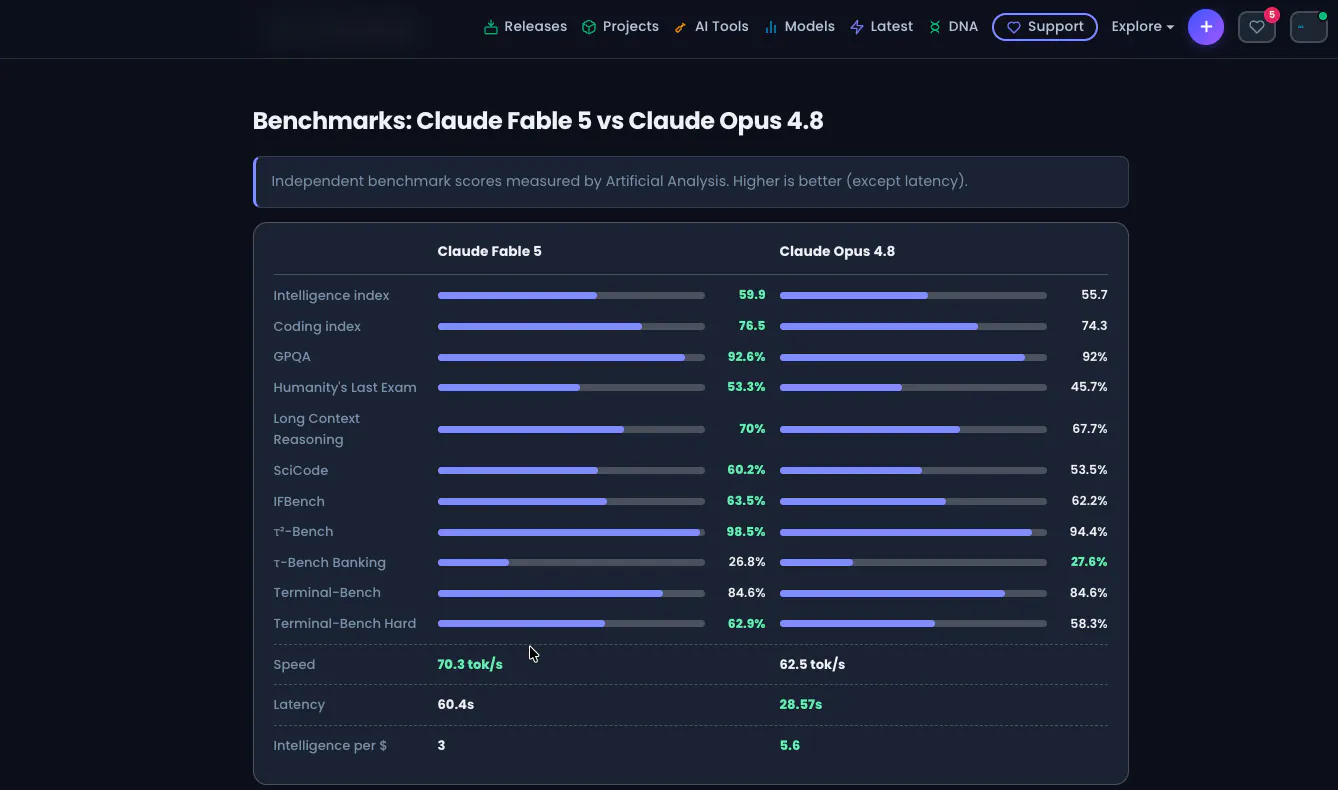Expand the Explore dropdown
The image size is (1338, 790).
click(1143, 27)
